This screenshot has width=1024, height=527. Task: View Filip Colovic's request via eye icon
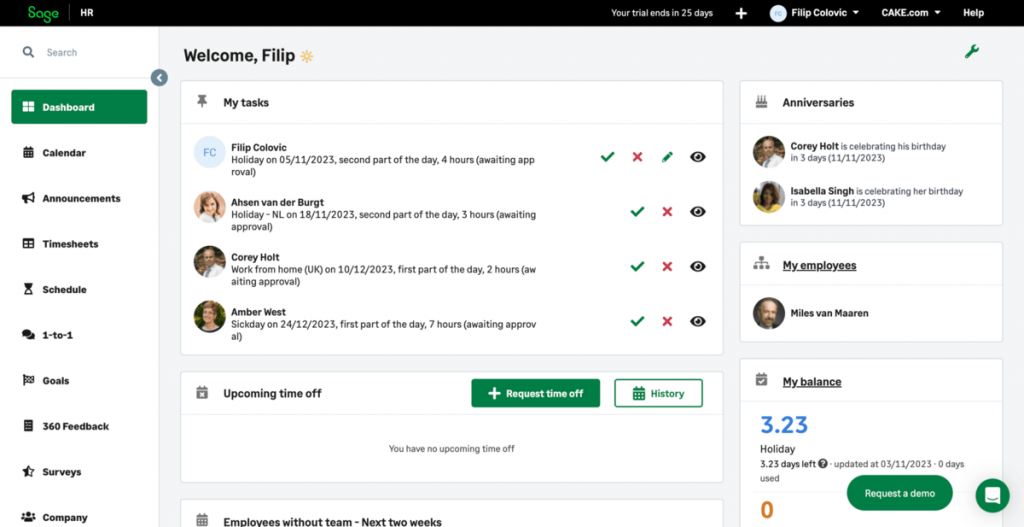698,157
